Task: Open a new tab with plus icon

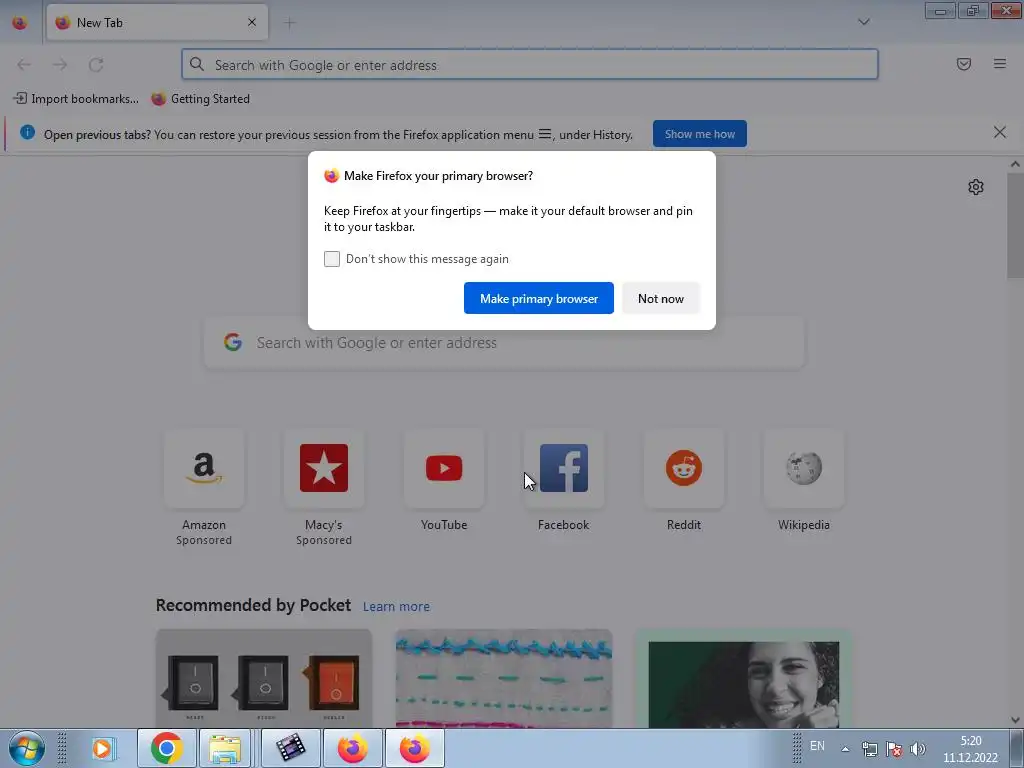Action: click(289, 23)
